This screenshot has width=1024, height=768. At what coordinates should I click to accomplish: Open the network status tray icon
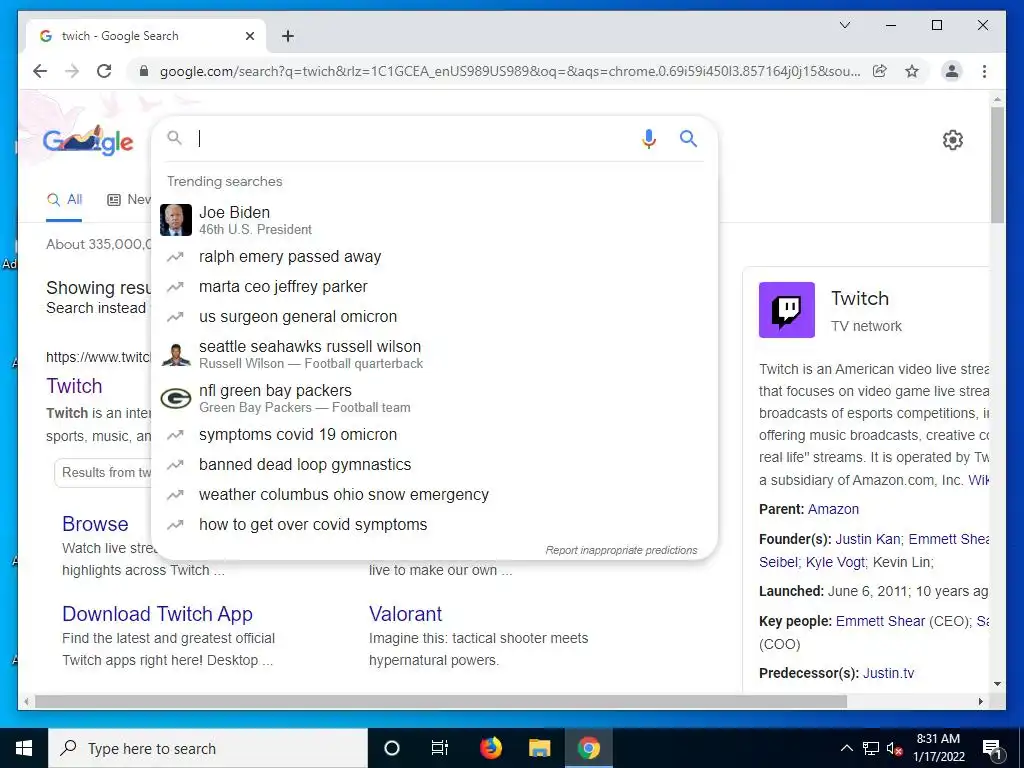(x=871, y=748)
